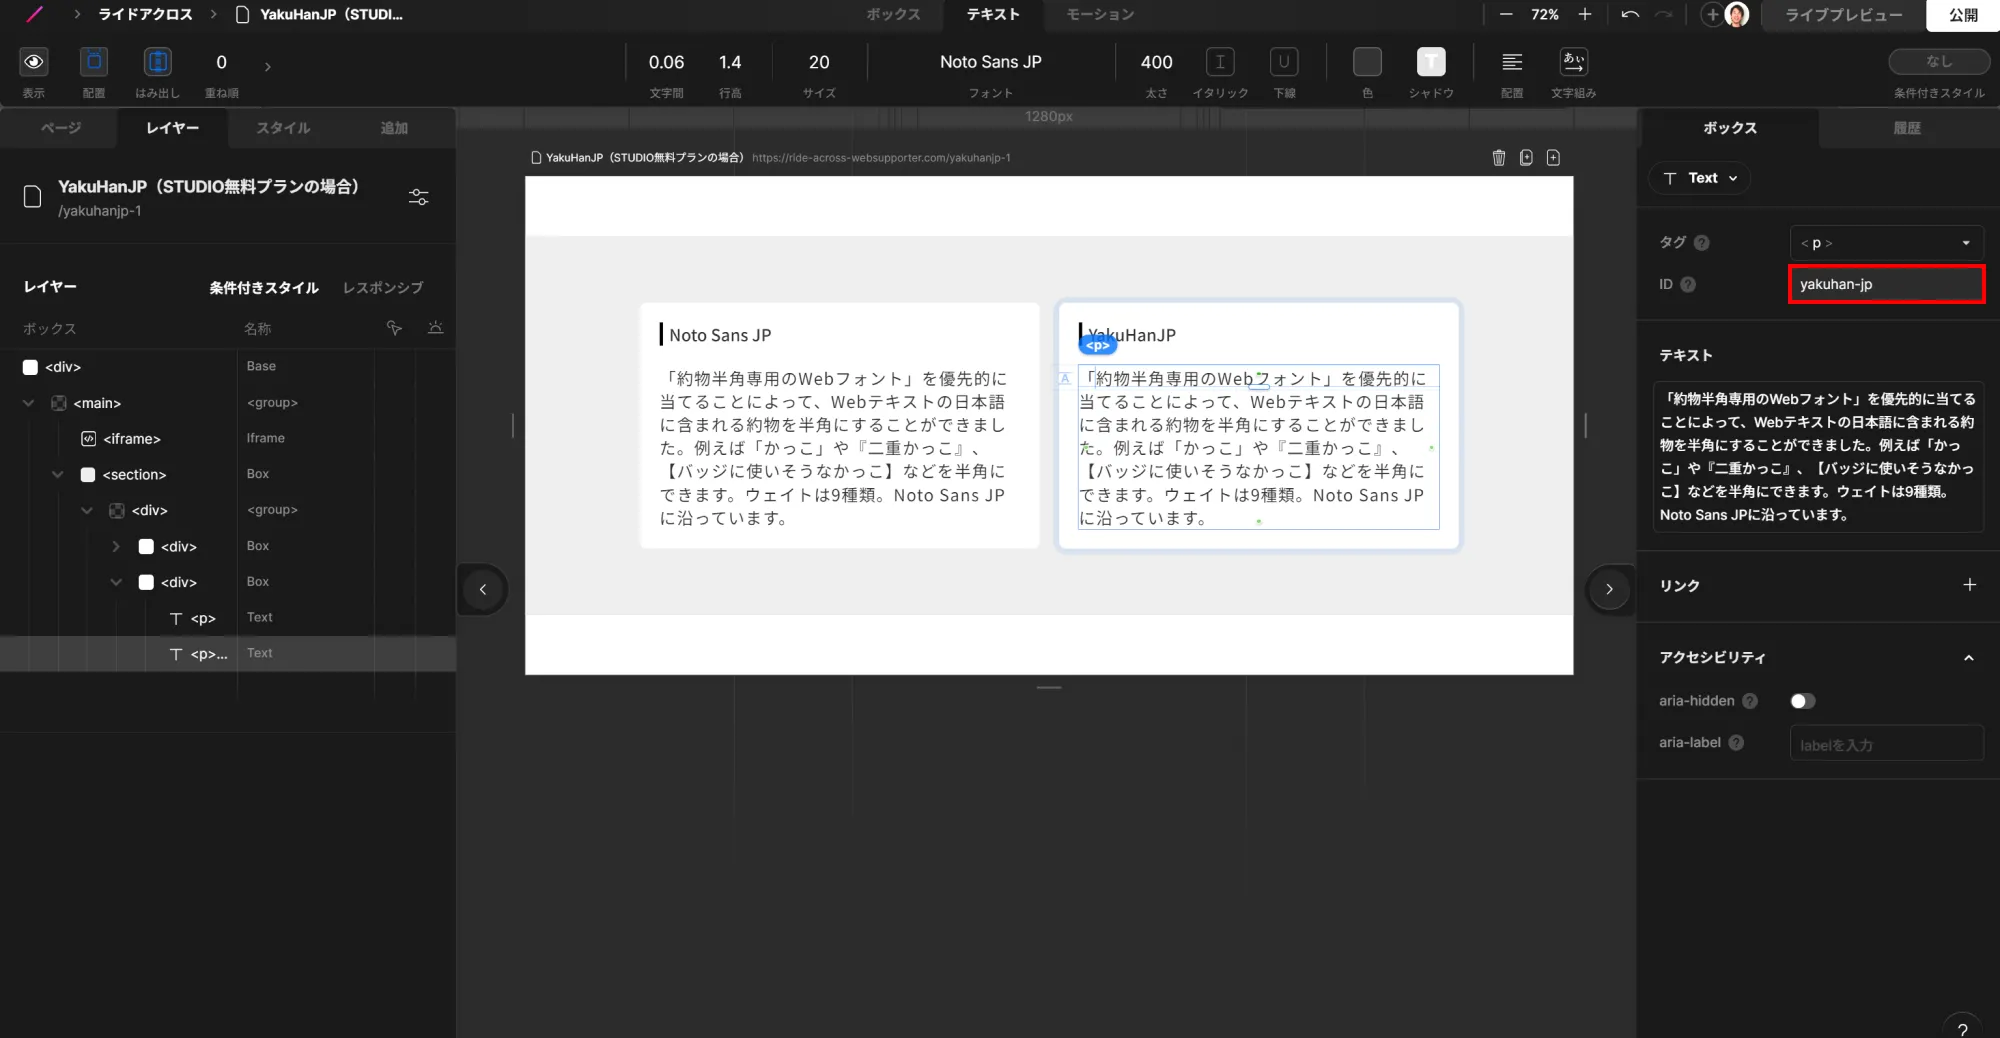The width and height of the screenshot is (2000, 1038).
Task: Select the Base <div> layer
Action: click(x=228, y=367)
